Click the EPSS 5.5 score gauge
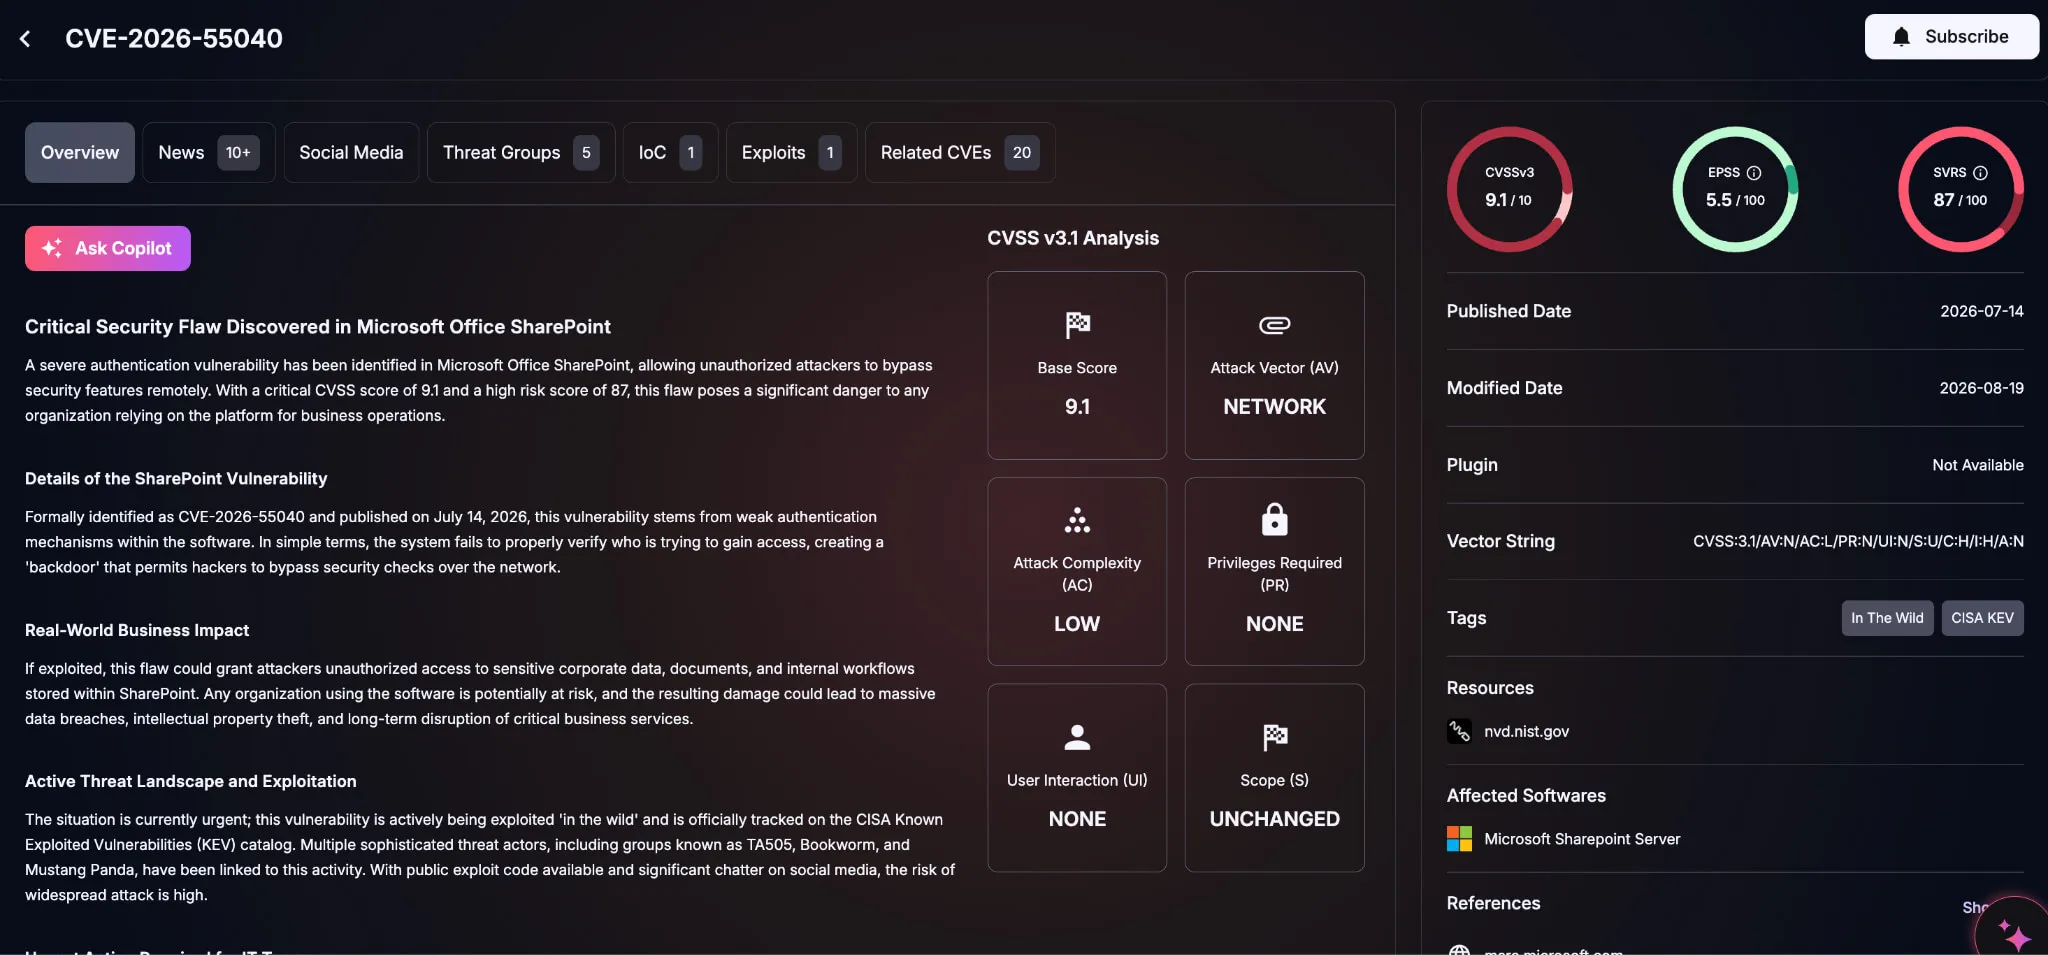The image size is (2048, 955). click(1735, 189)
